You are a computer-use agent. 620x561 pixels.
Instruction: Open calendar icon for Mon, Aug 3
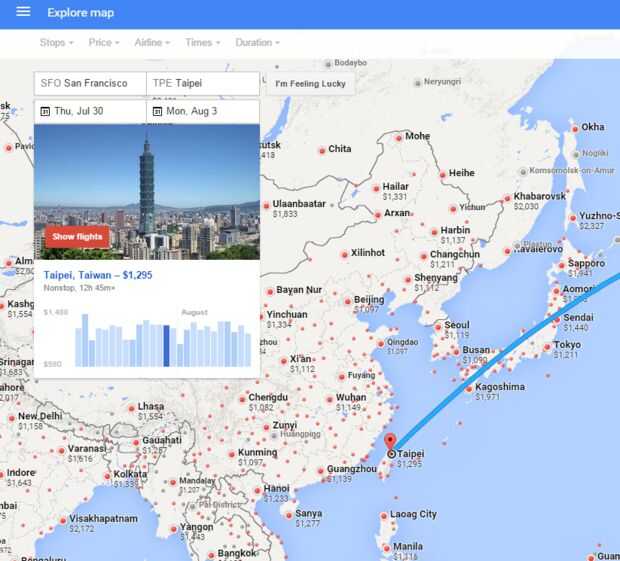tap(157, 111)
